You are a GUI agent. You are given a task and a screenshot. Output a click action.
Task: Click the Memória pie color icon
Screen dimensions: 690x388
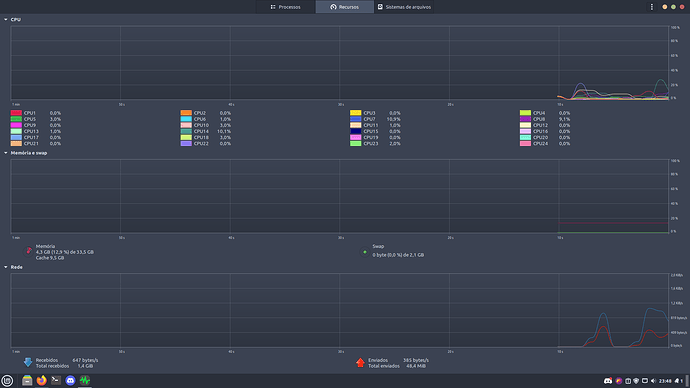tap(29, 251)
